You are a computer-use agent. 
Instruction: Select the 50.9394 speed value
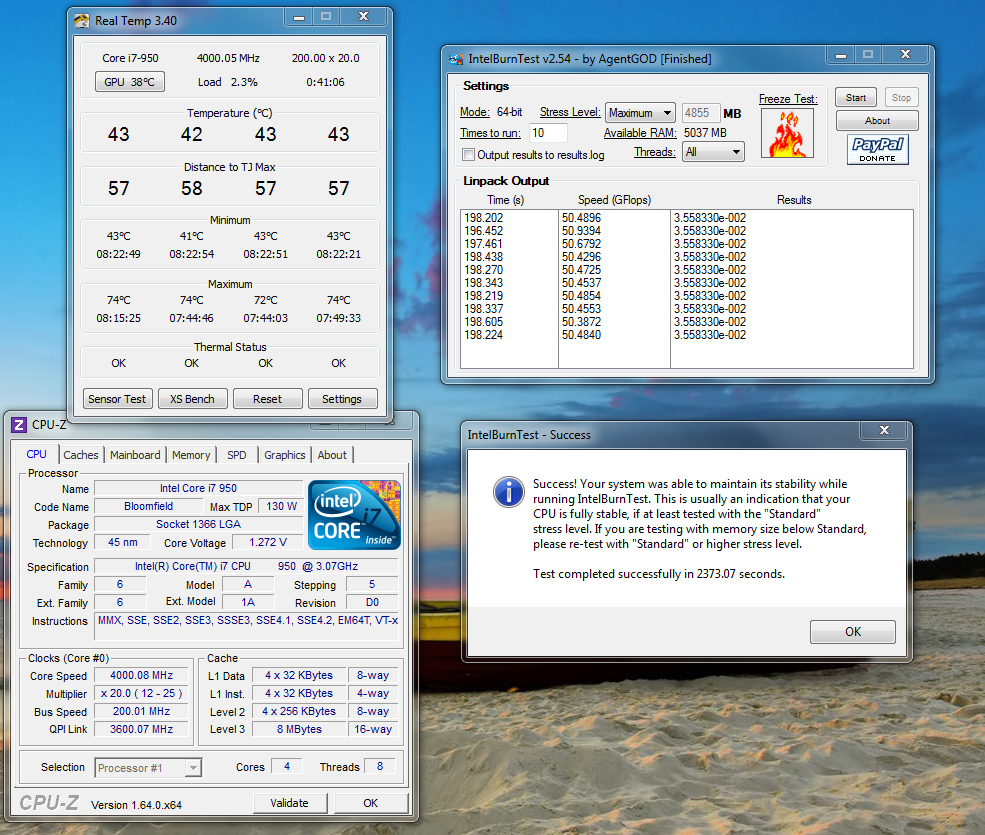pyautogui.click(x=581, y=231)
